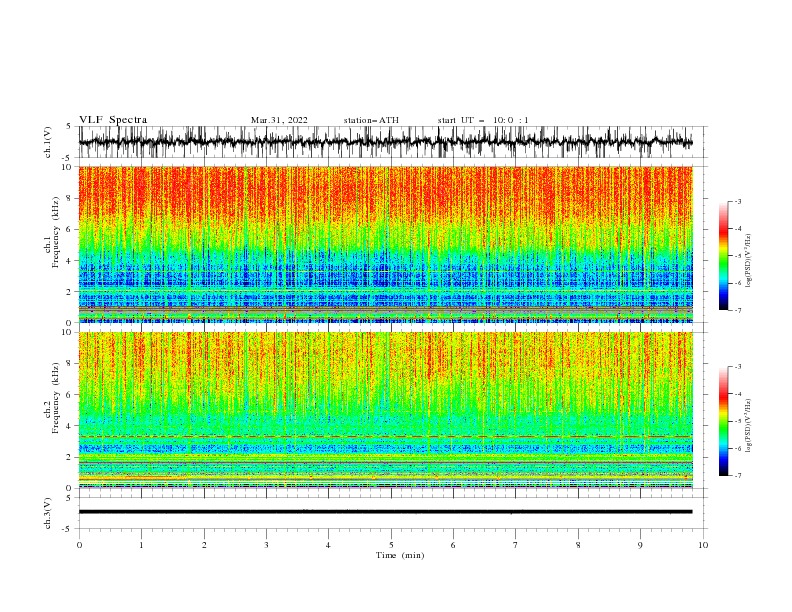Click the ch.2 "Frequency (kHz)" axis label
Viewport: 792px width, 612px height.
tap(55, 397)
